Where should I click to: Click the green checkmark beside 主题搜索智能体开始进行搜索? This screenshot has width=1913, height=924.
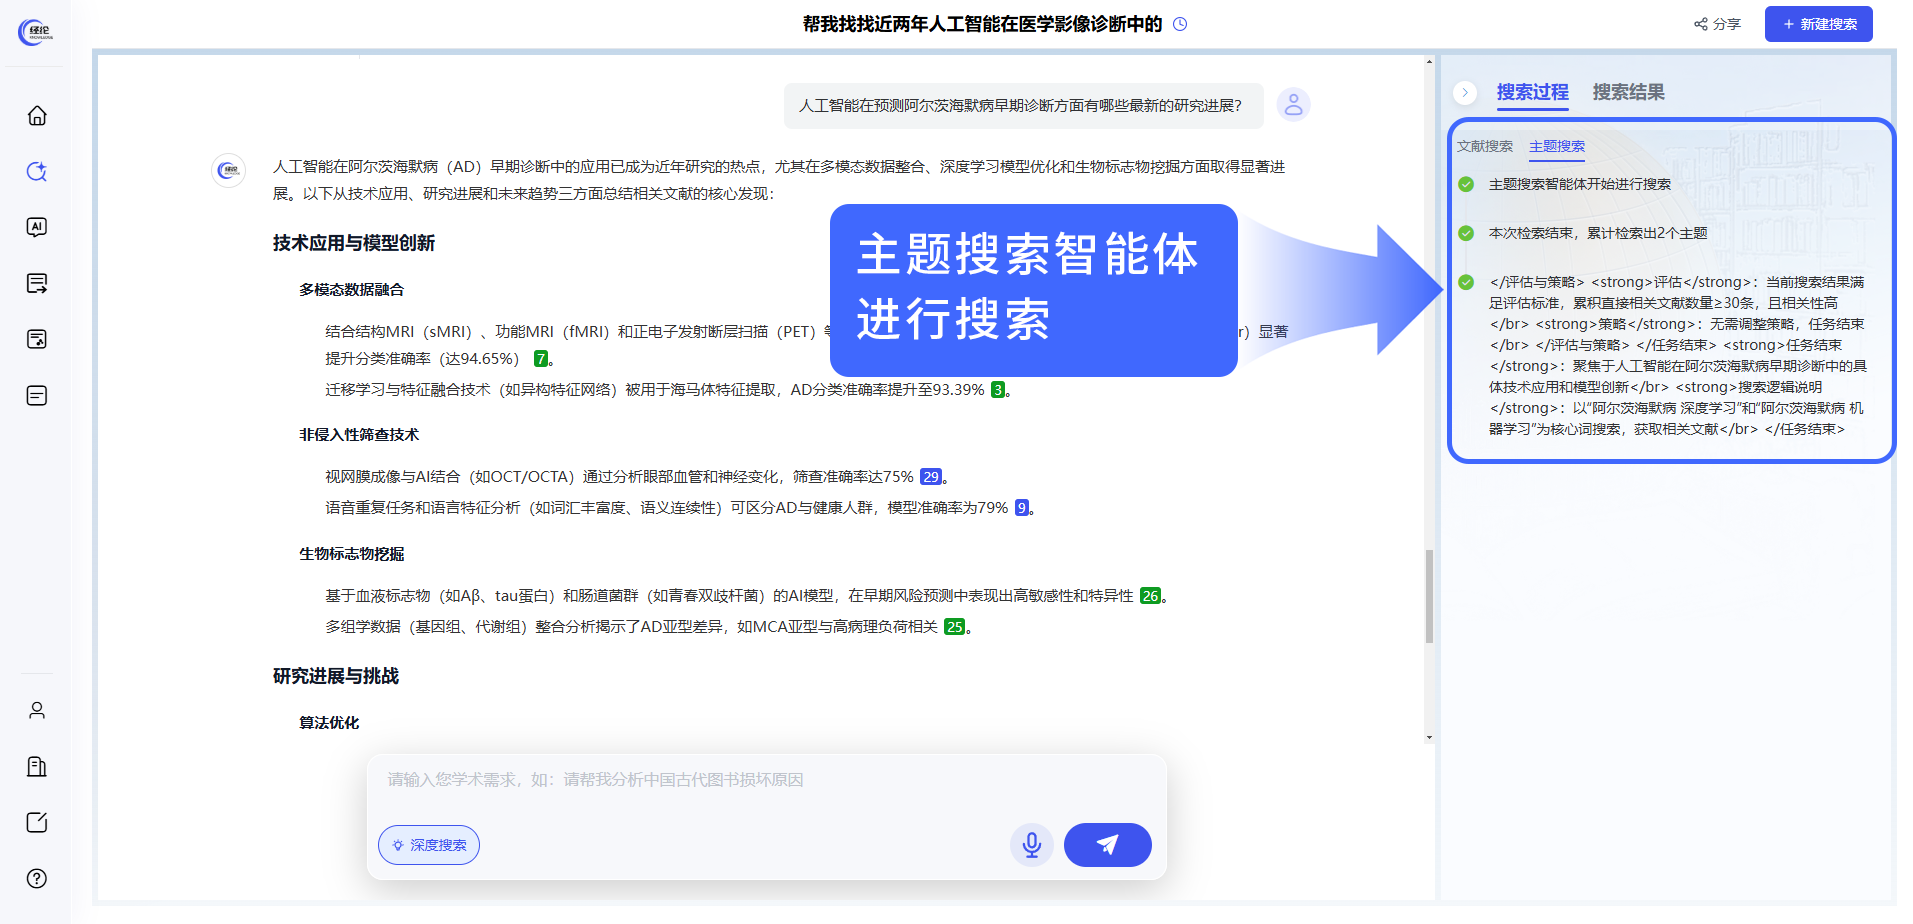pos(1466,184)
